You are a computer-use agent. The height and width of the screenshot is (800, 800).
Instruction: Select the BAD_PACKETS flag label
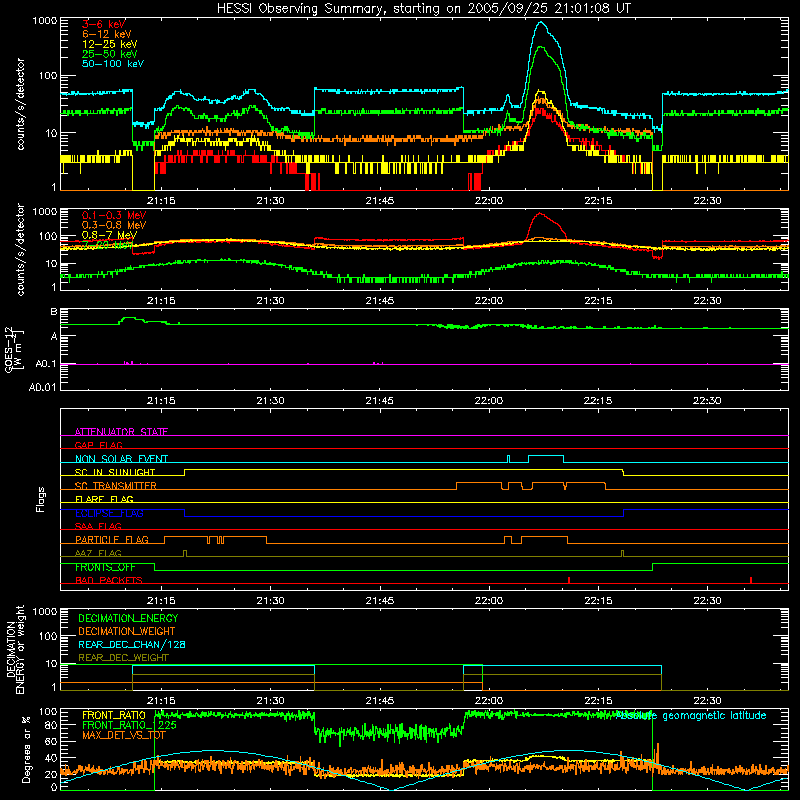[109, 580]
